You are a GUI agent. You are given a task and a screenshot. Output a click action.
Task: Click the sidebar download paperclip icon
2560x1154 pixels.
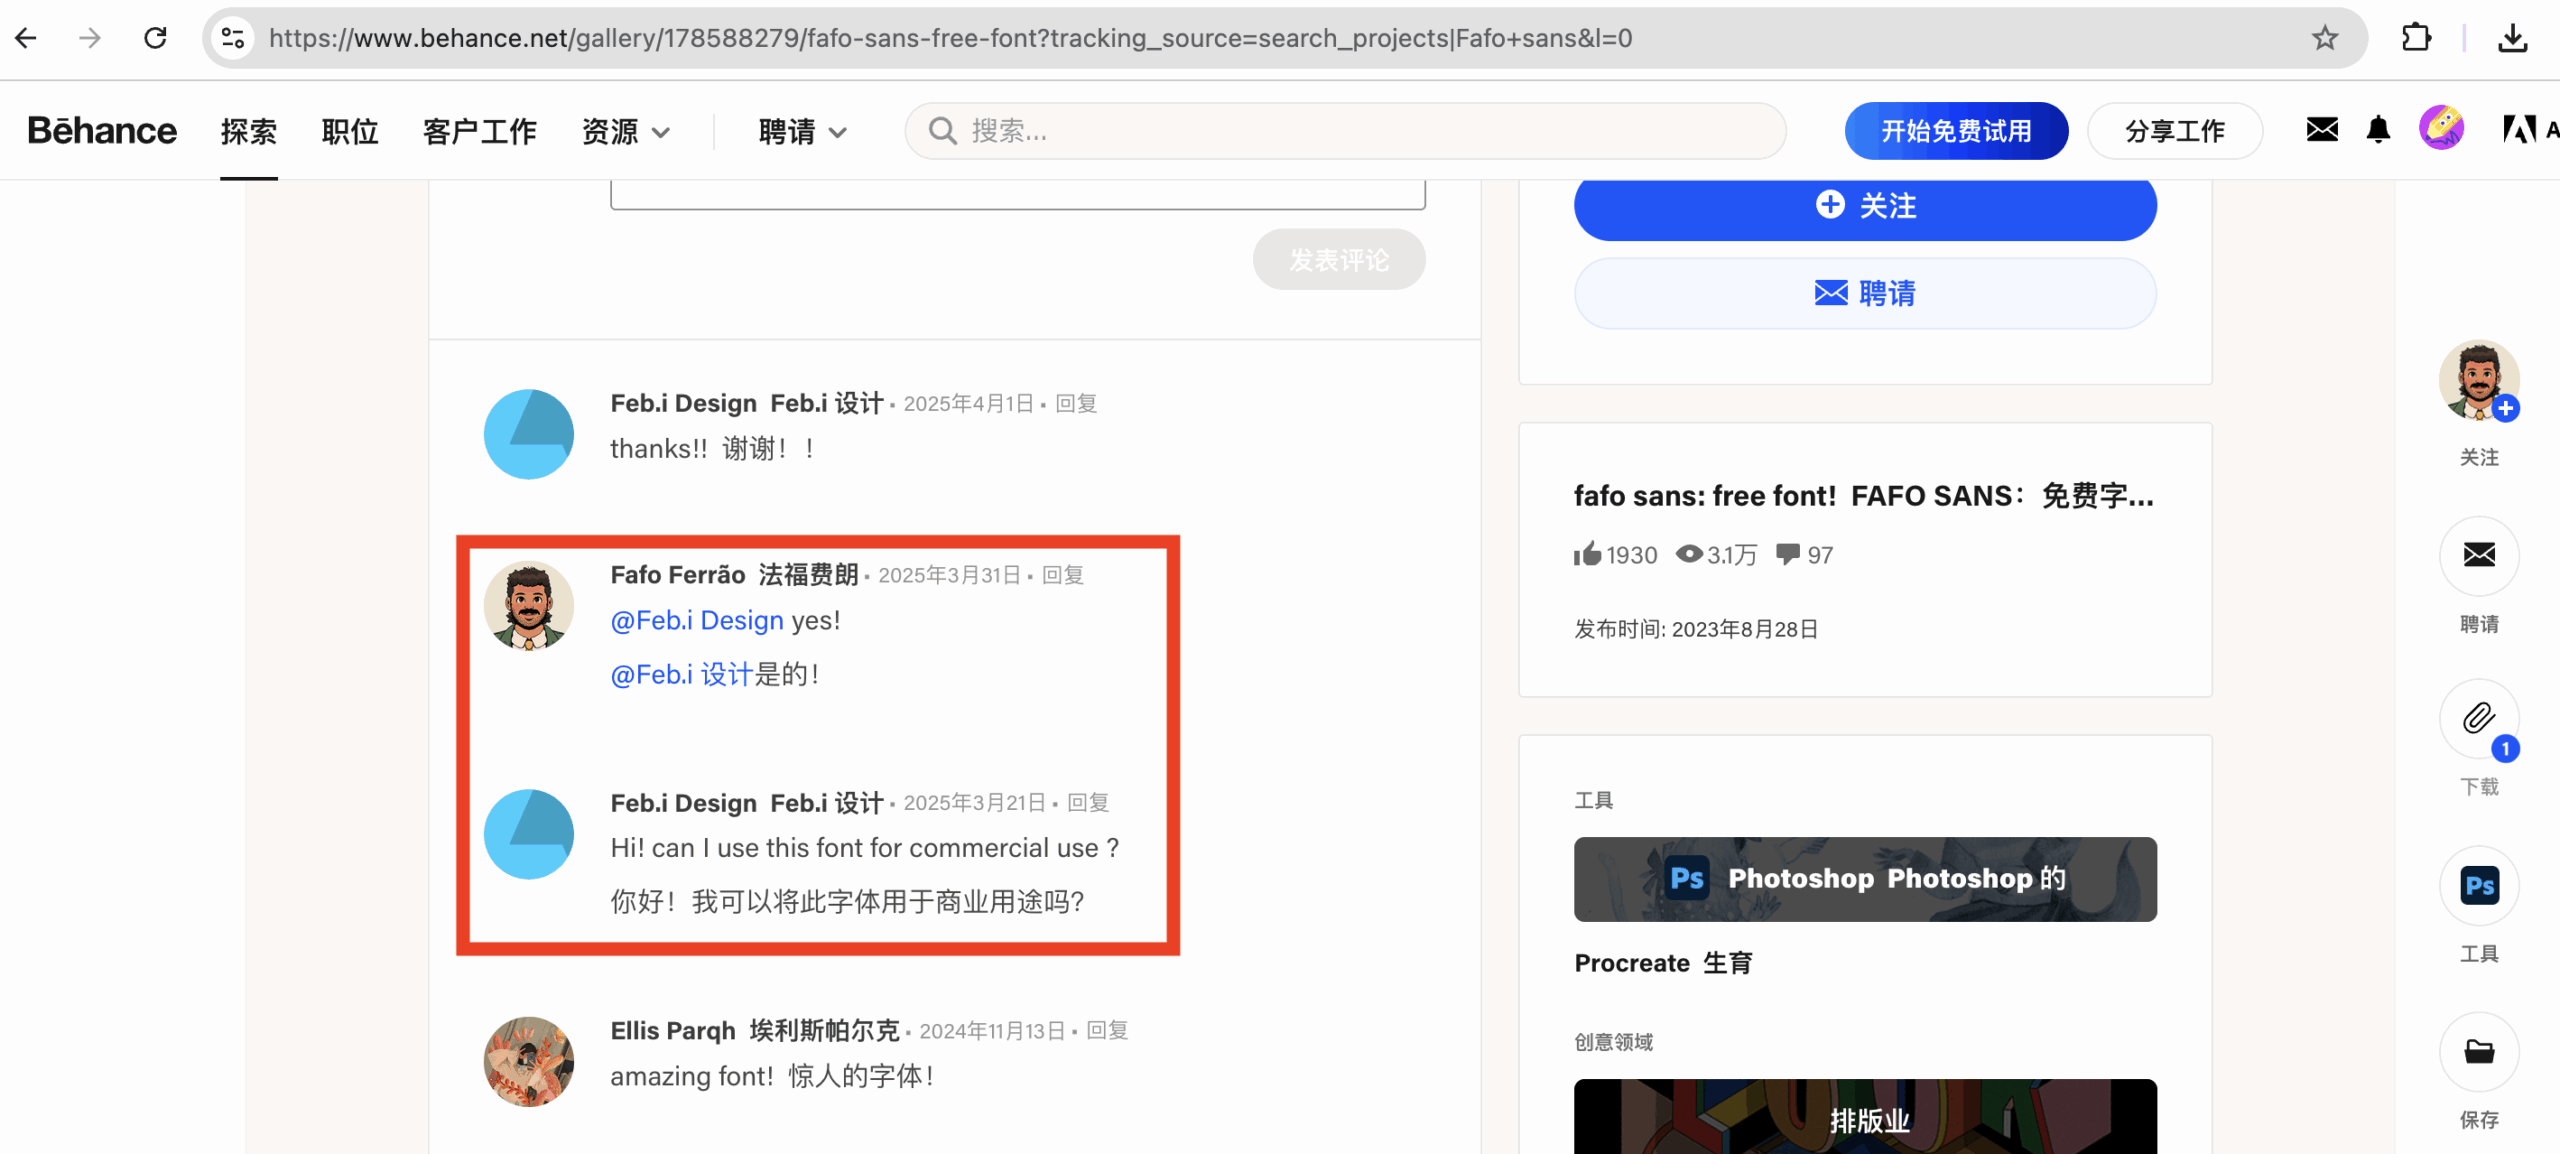pyautogui.click(x=2479, y=718)
